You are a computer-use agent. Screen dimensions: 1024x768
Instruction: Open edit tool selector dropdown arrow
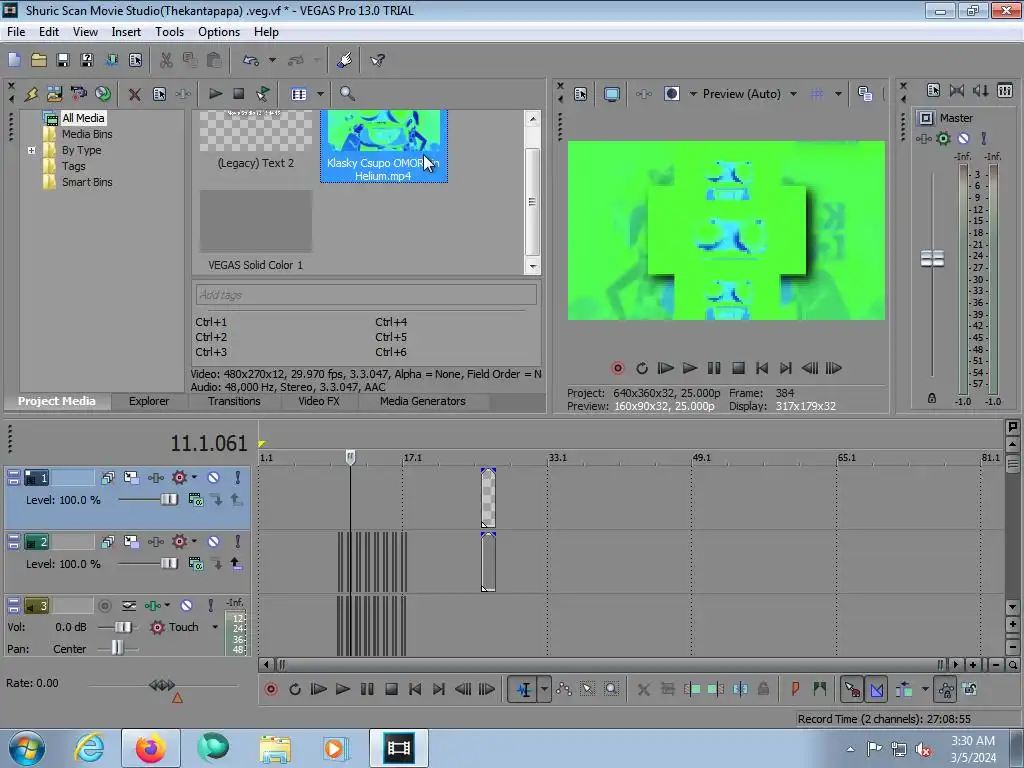(544, 689)
